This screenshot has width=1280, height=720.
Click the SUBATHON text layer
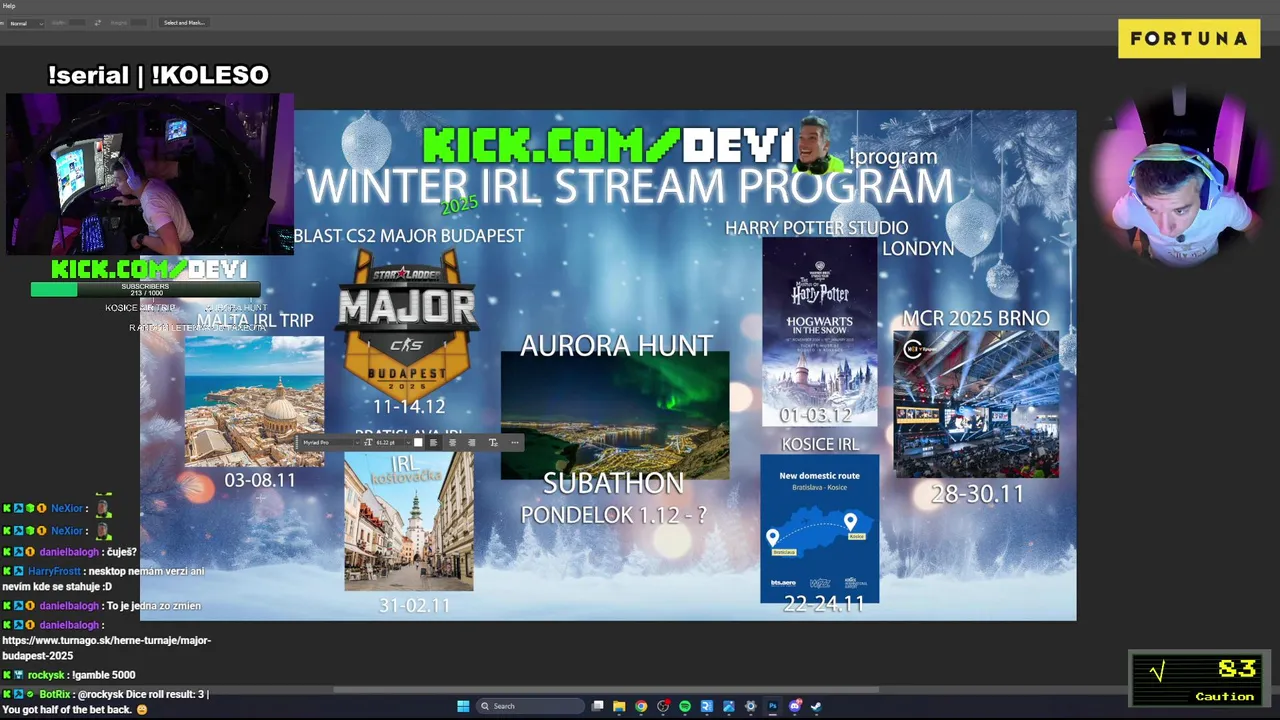613,483
